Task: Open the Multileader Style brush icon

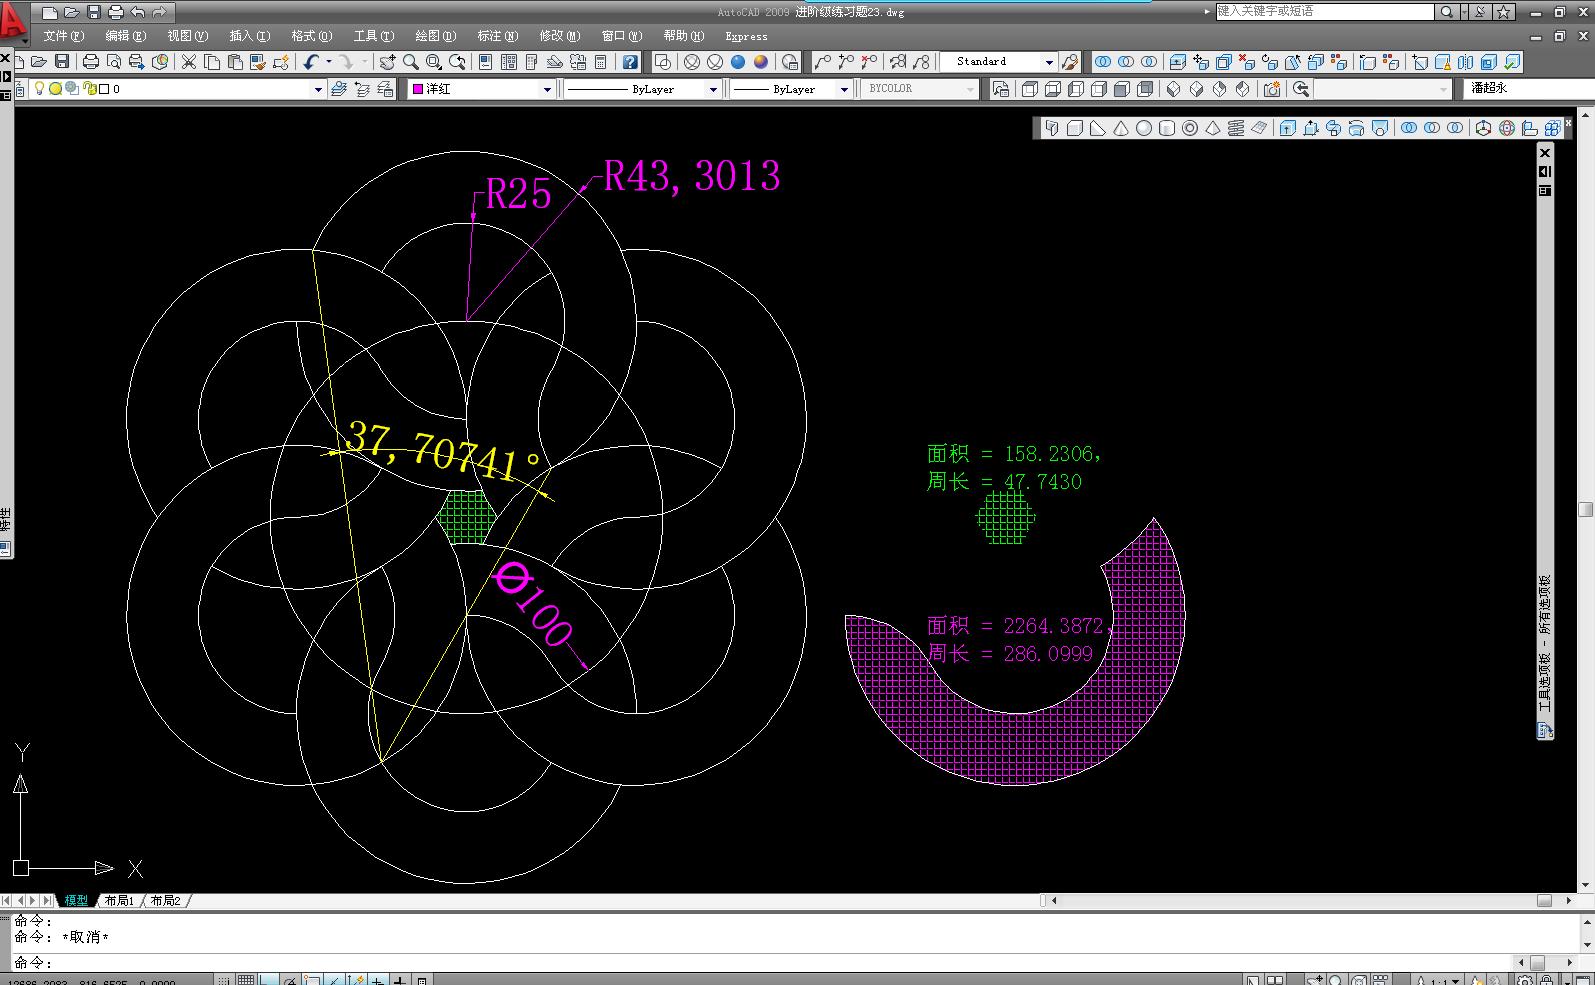Action: [1071, 62]
